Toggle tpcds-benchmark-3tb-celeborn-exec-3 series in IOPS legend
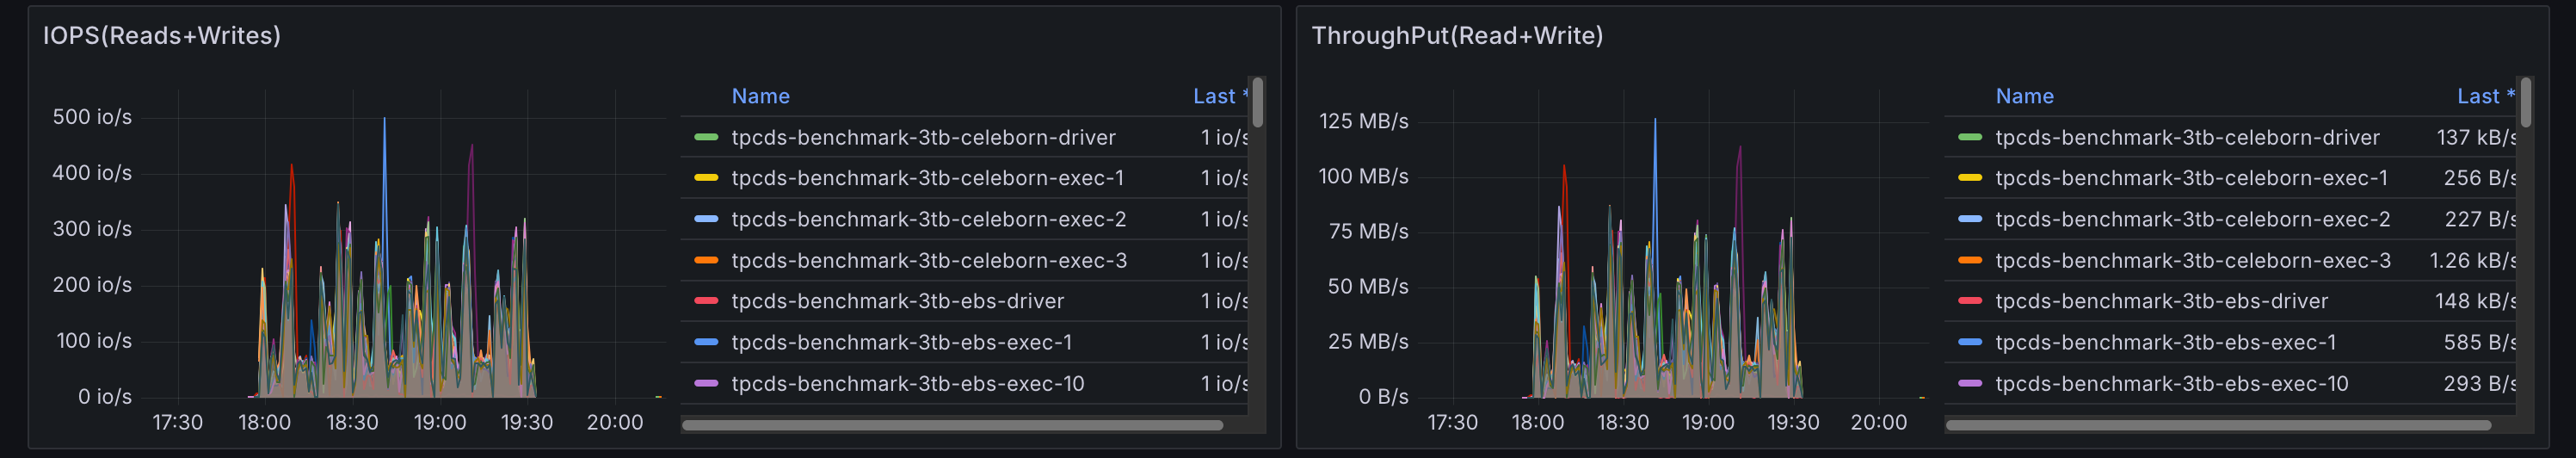Screen dimensions: 2576x458 928,260
